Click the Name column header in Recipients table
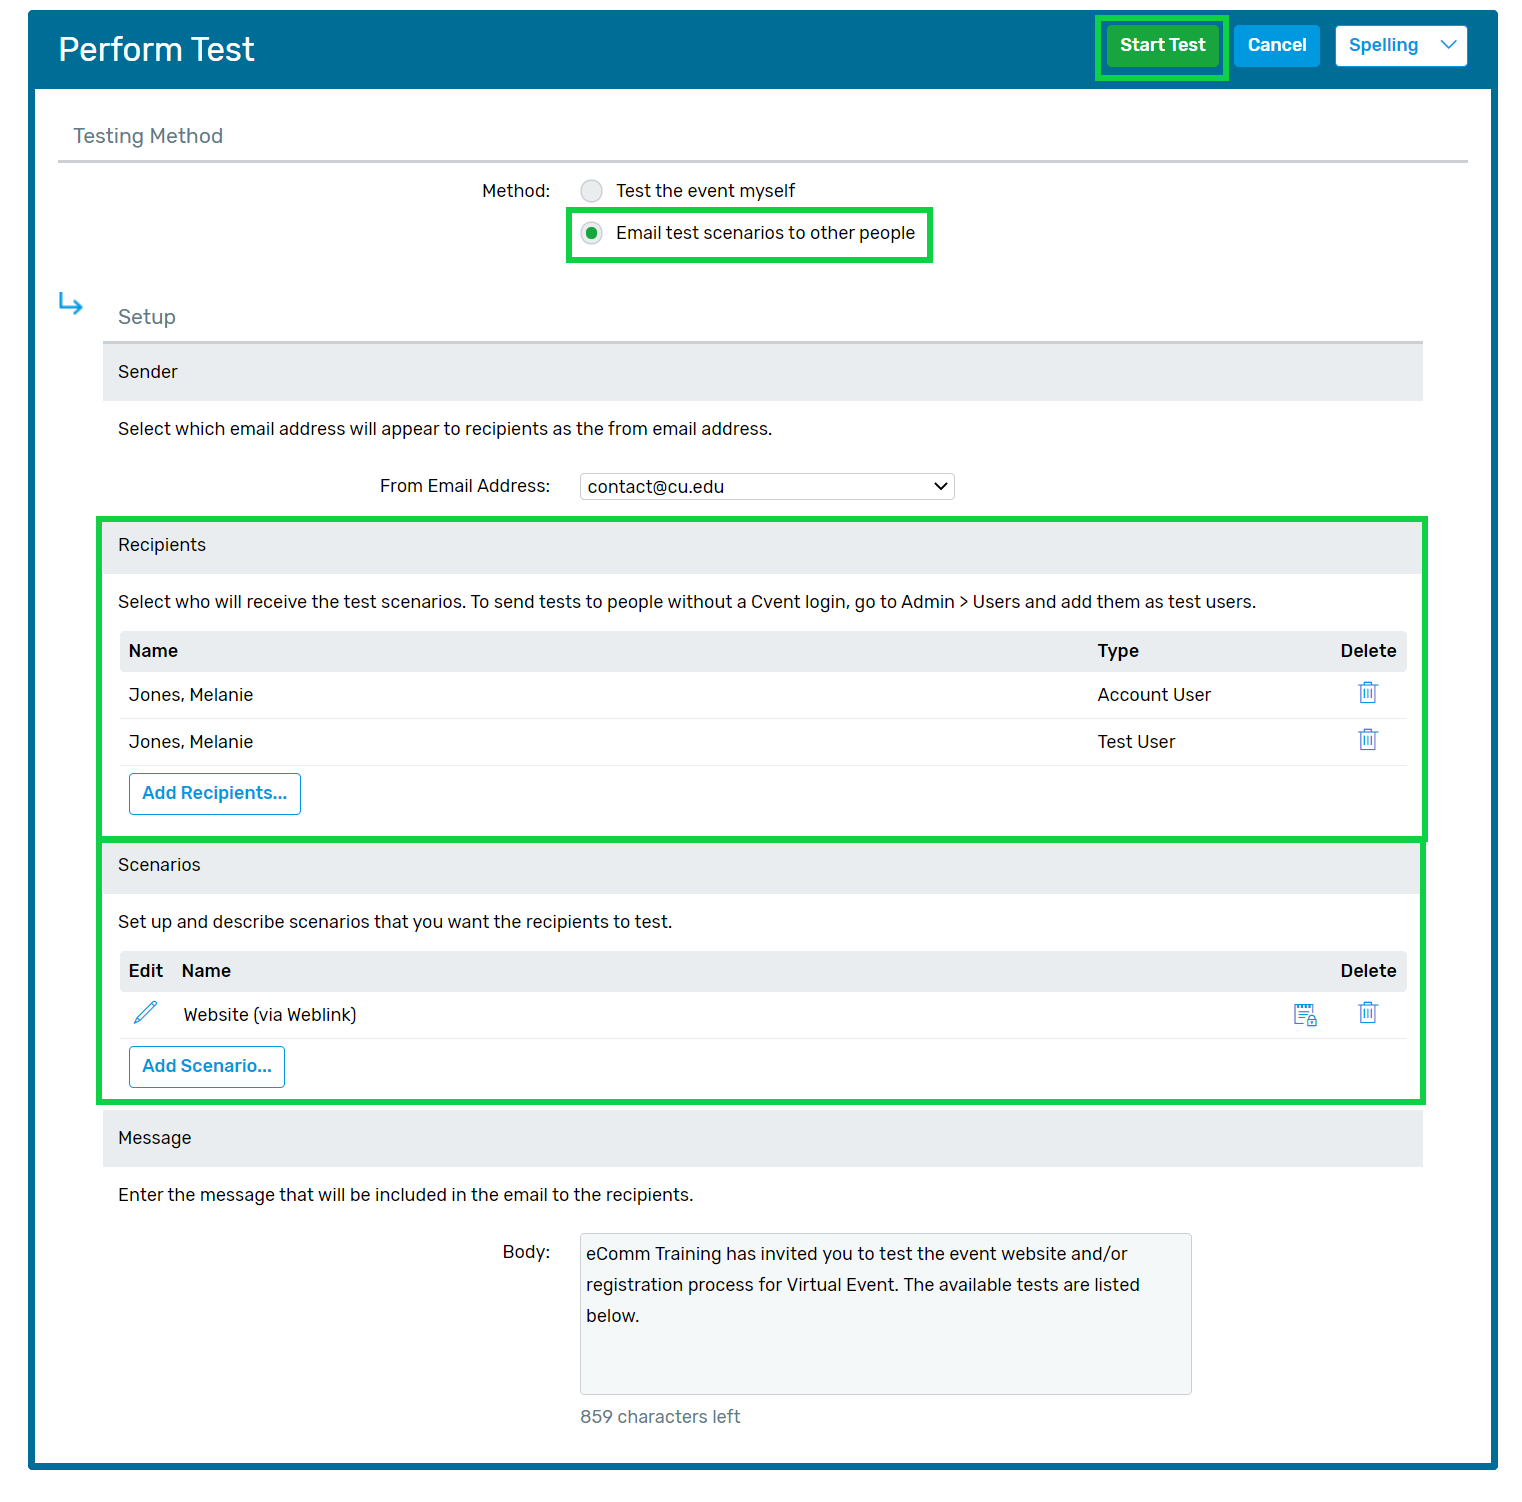The image size is (1522, 1502). [x=153, y=651]
